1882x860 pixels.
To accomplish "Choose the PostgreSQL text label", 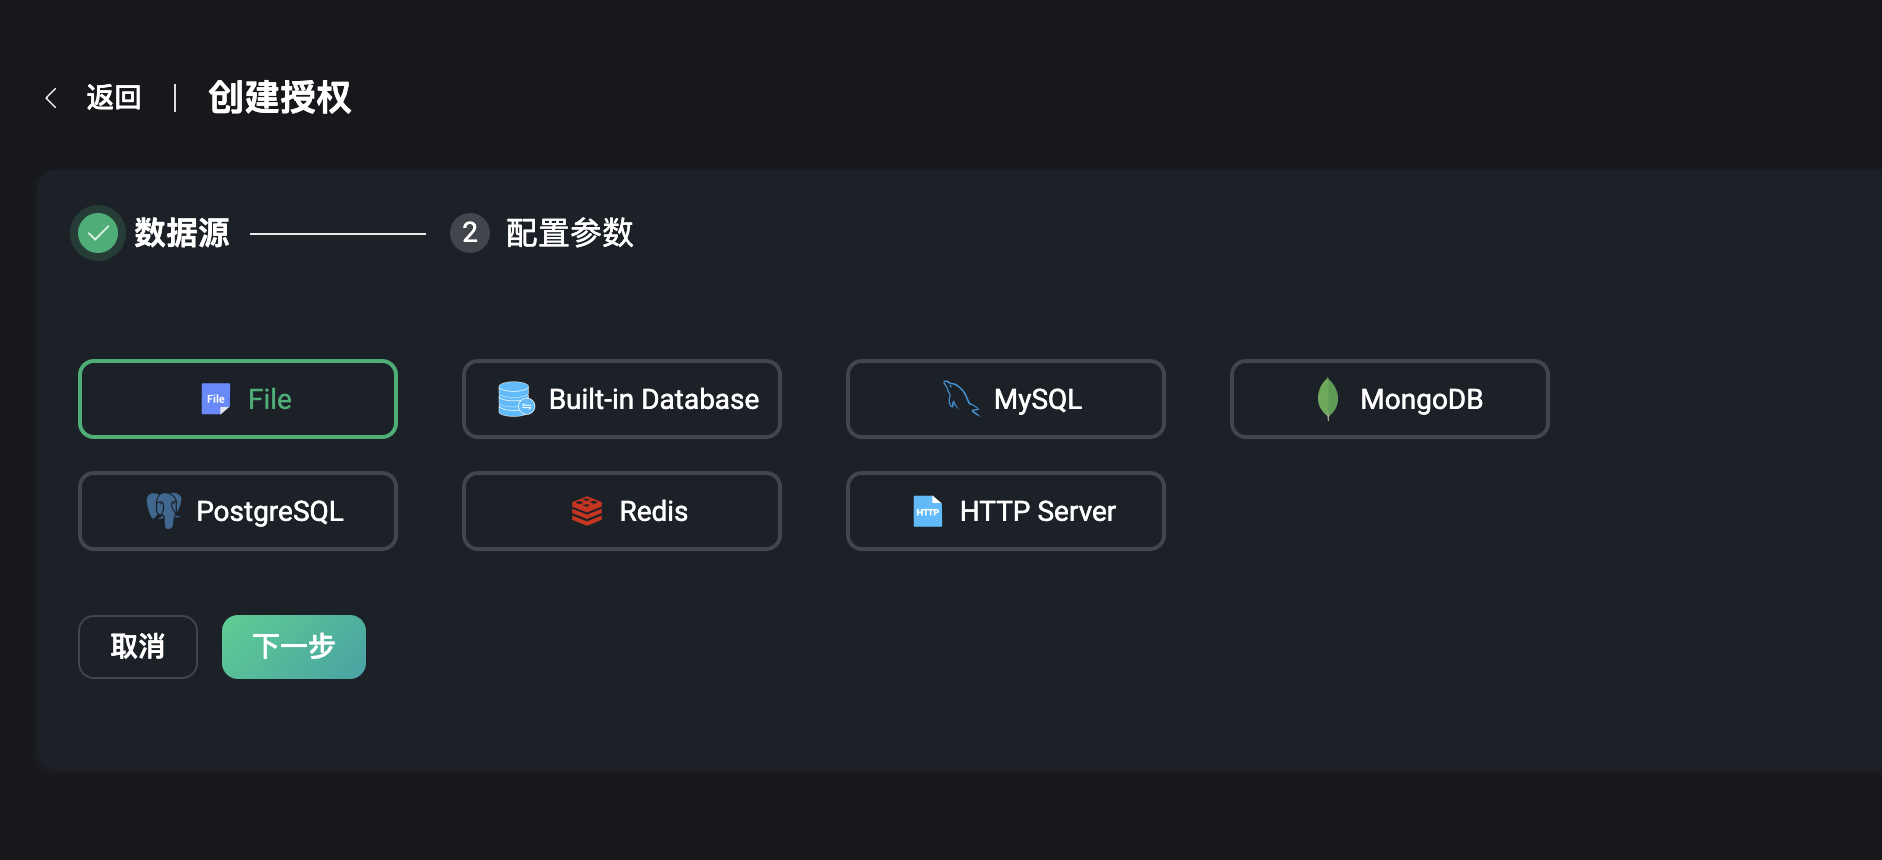I will pyautogui.click(x=270, y=511).
